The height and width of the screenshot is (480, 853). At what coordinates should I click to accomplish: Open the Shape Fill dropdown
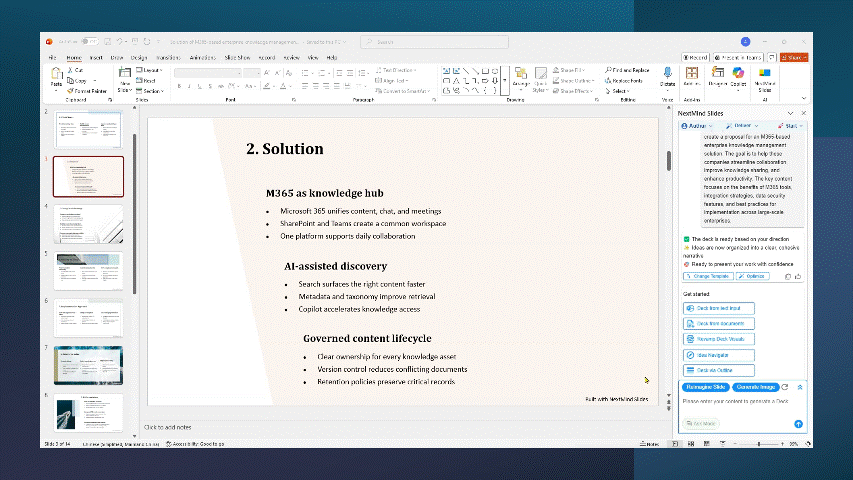coord(569,70)
